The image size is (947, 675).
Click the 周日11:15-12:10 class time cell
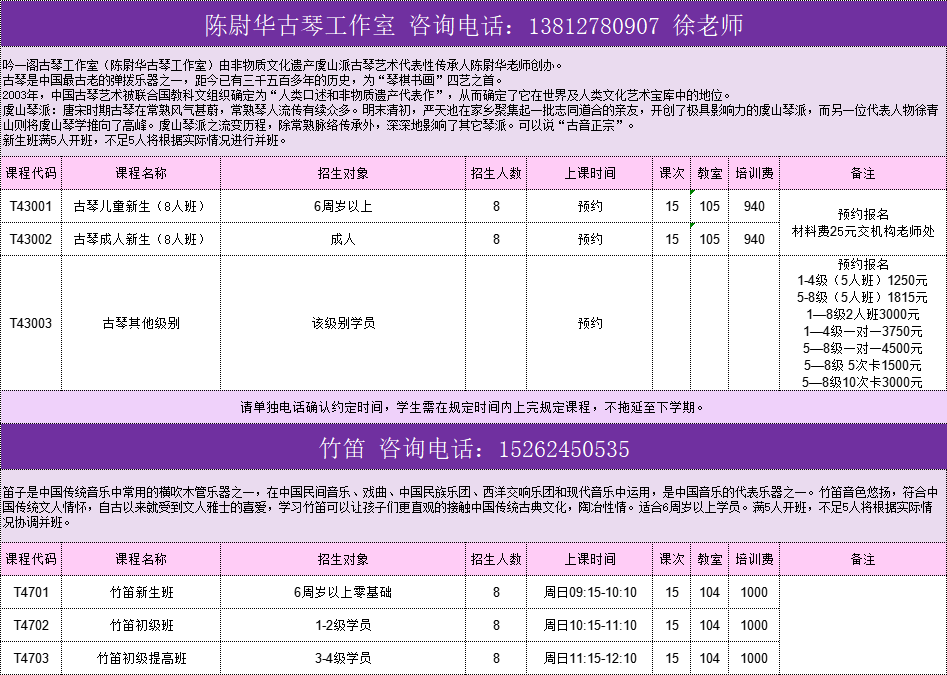point(590,659)
